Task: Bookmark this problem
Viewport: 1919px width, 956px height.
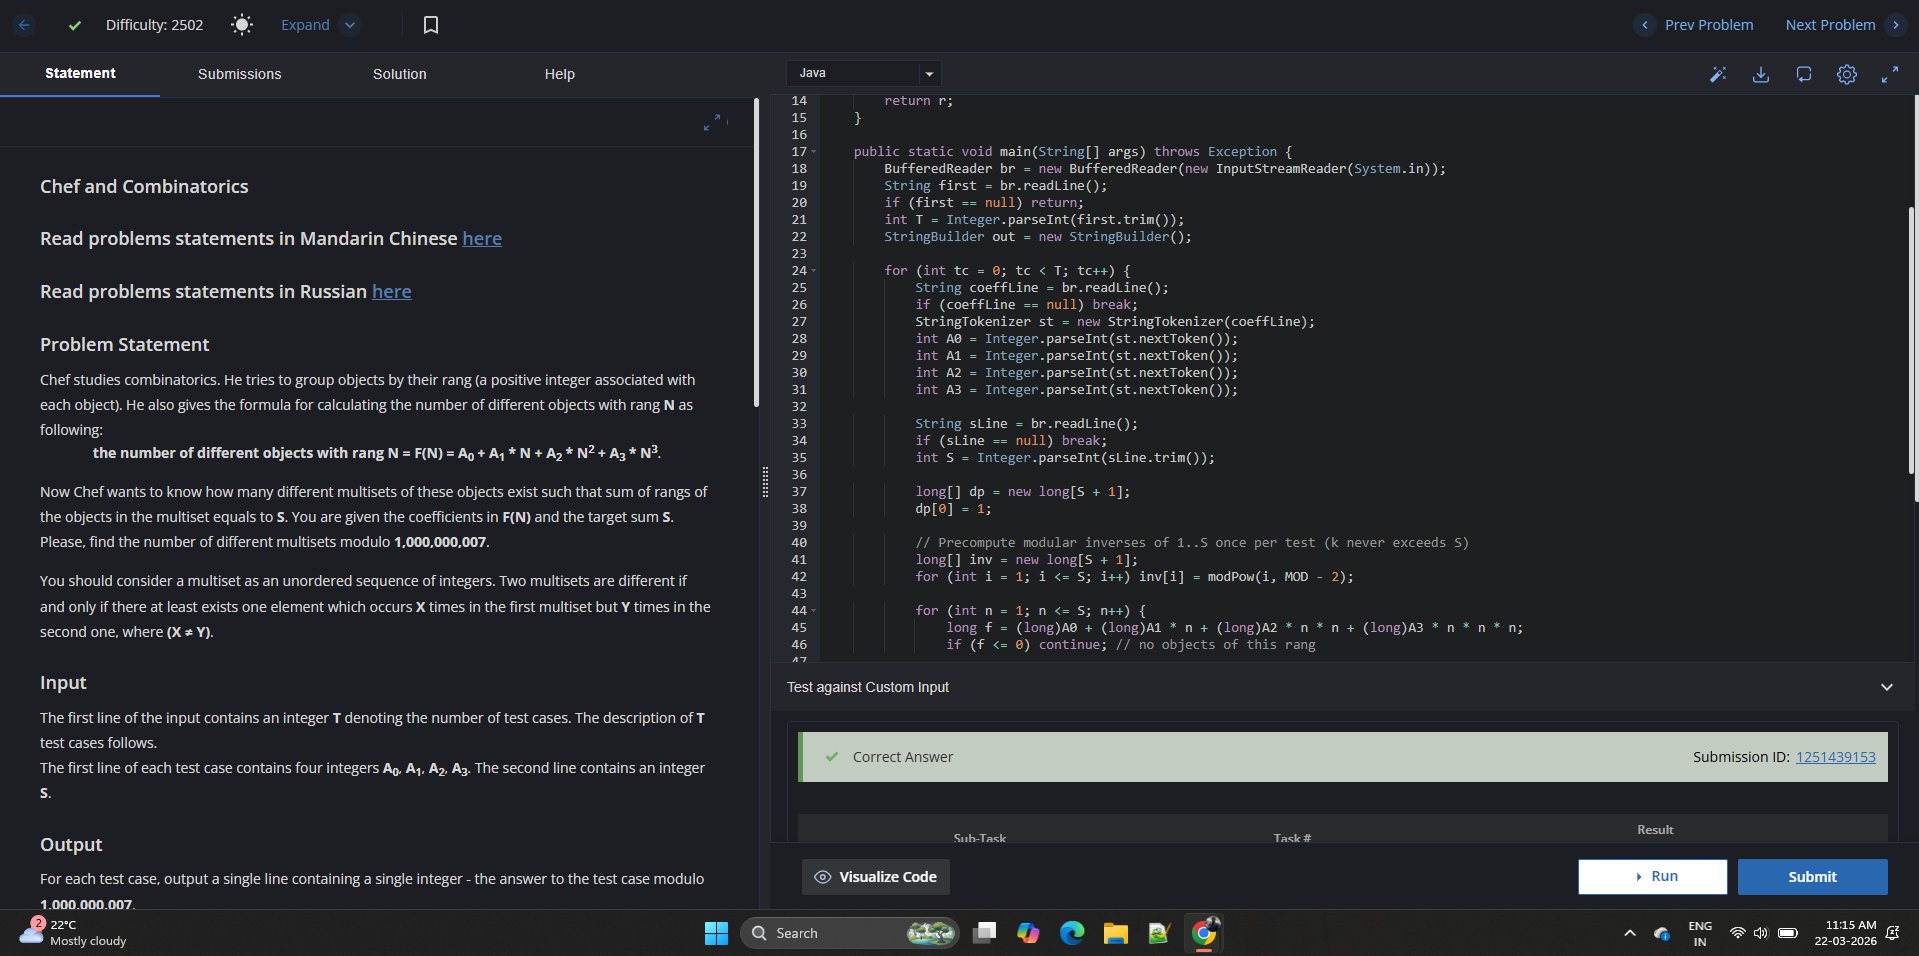Action: coord(431,25)
